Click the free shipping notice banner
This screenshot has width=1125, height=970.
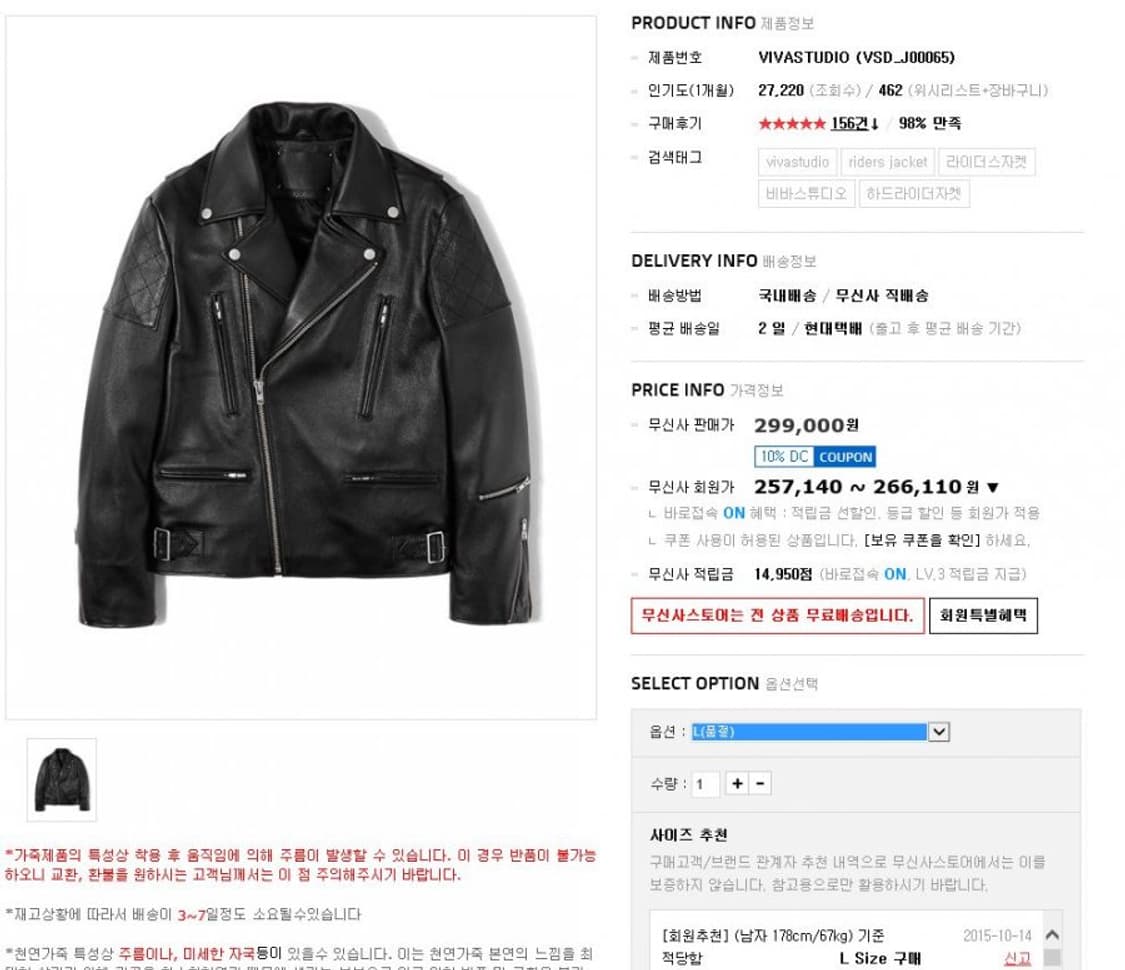tap(777, 616)
